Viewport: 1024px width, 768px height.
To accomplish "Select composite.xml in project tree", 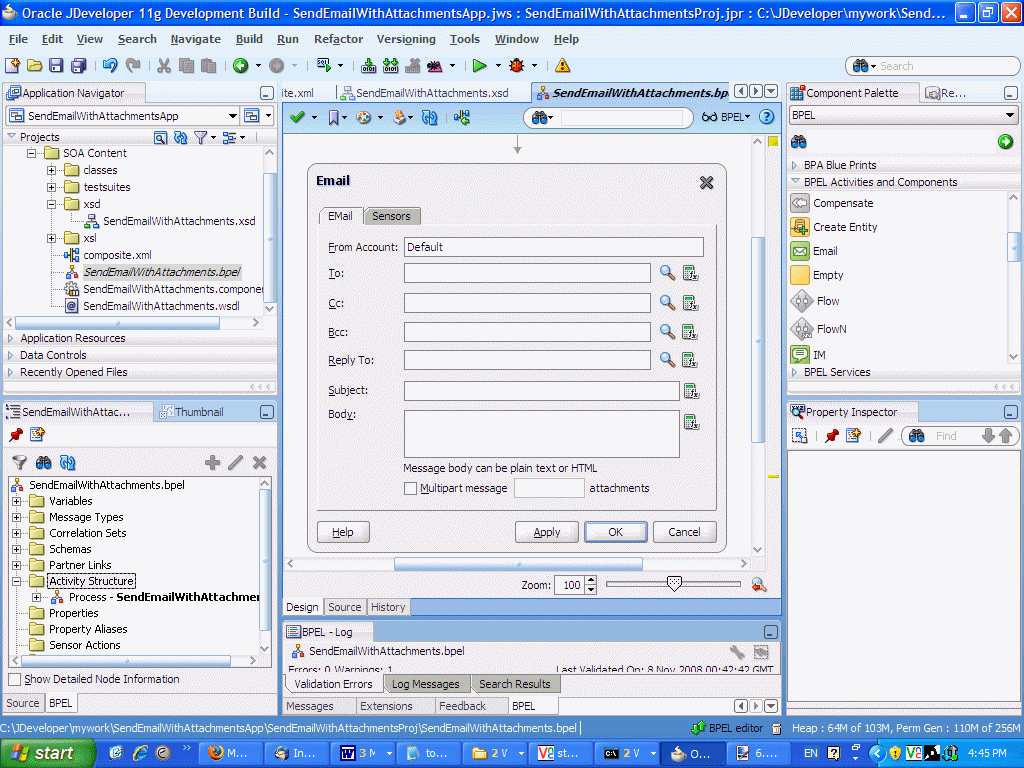I will 118,255.
